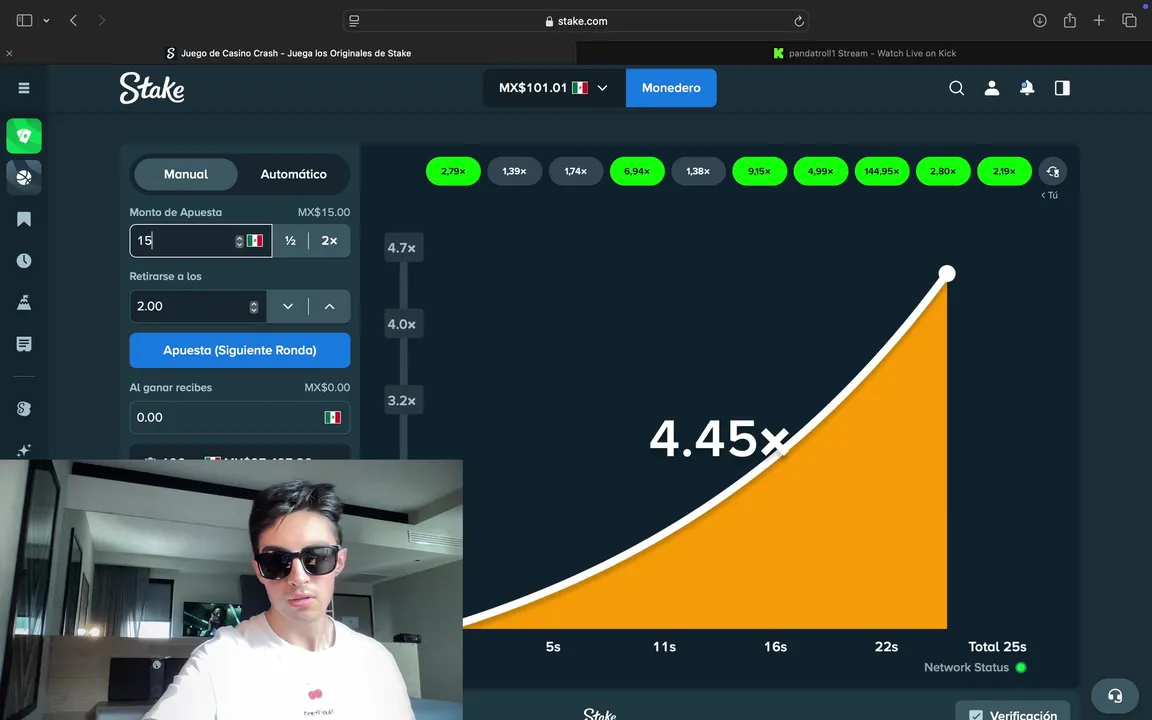Viewport: 1152px width, 720px height.
Task: Open notifications bell
Action: [1027, 88]
